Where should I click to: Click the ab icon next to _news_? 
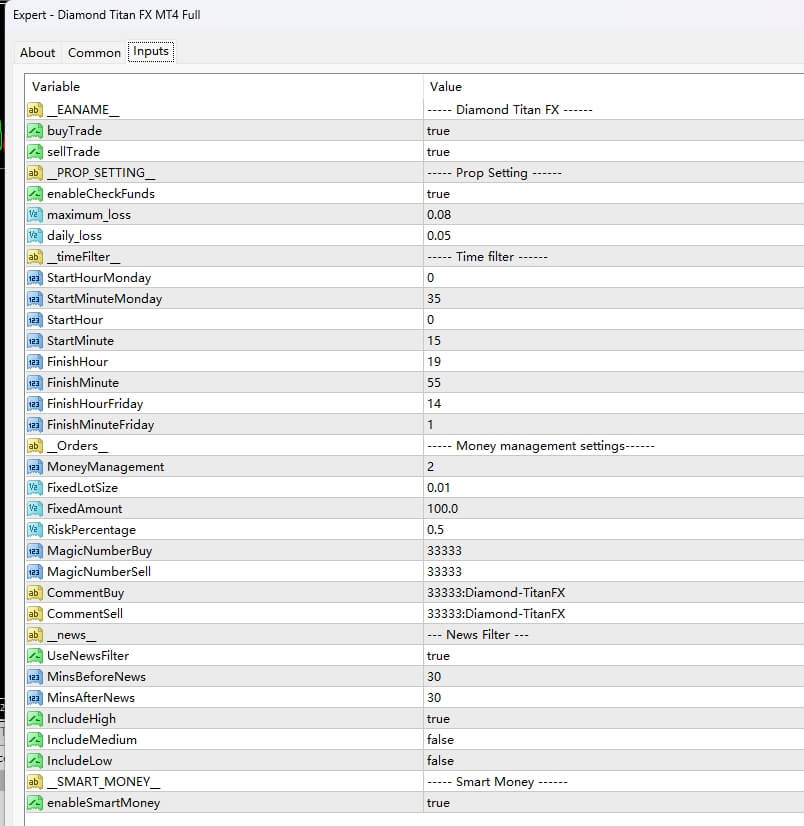(33, 634)
